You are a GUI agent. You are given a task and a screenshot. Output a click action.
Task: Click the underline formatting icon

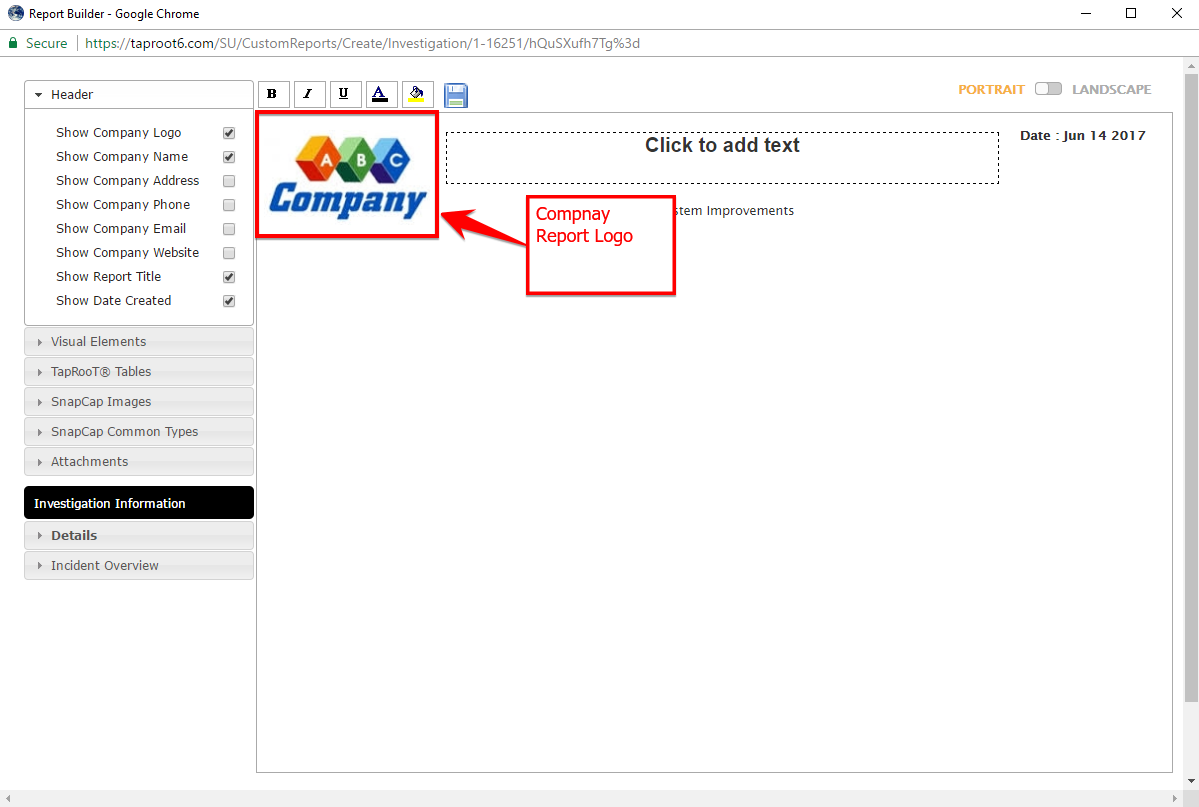tap(345, 94)
